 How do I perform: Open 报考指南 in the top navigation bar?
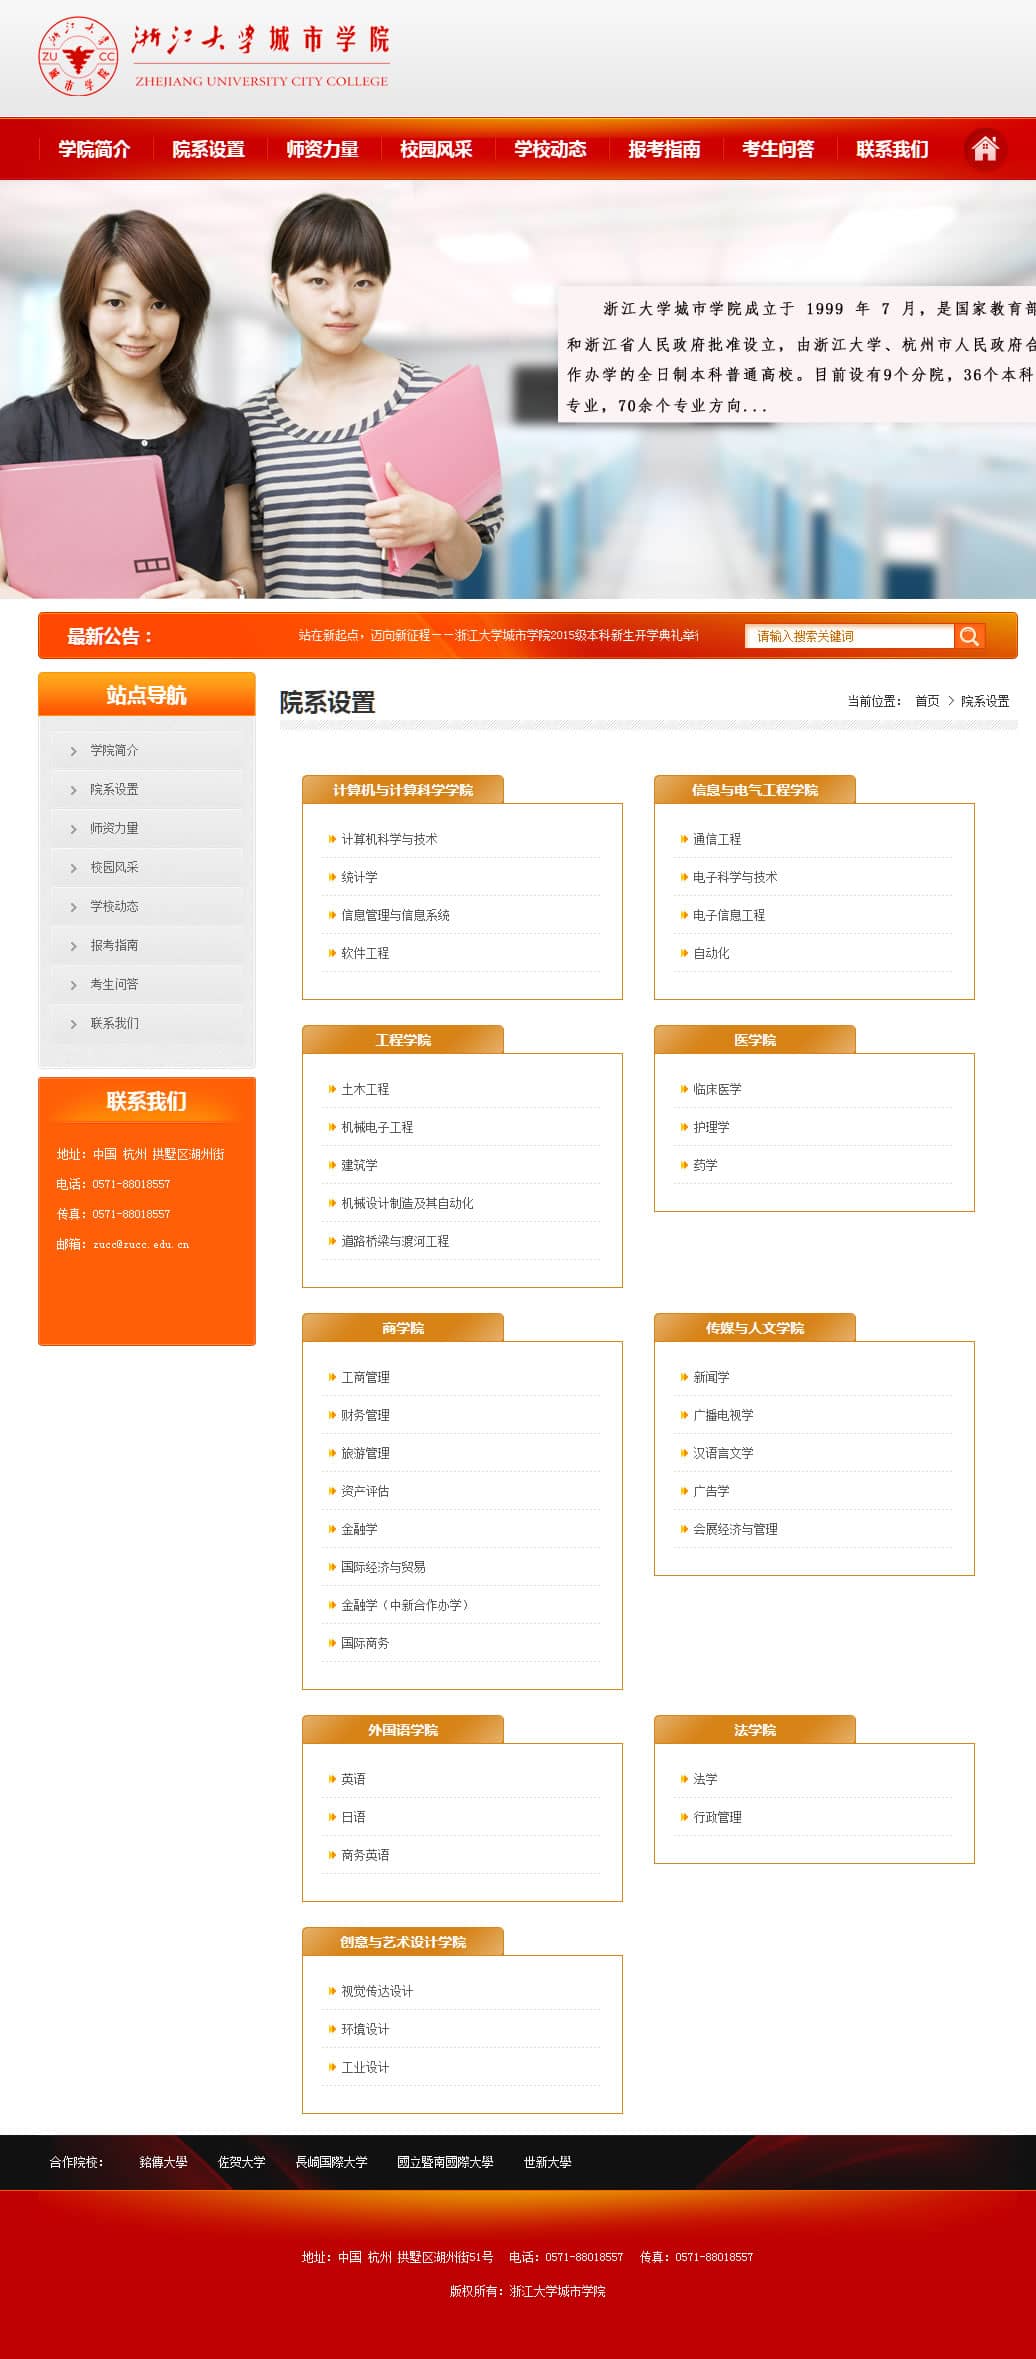[664, 149]
